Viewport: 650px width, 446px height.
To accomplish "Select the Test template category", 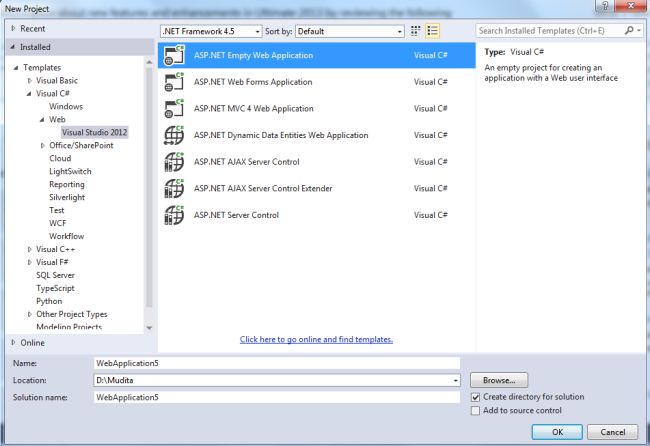I will [56, 210].
